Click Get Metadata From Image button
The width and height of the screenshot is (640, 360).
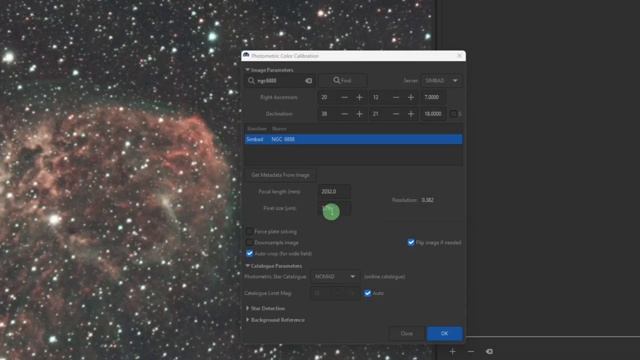(280, 175)
